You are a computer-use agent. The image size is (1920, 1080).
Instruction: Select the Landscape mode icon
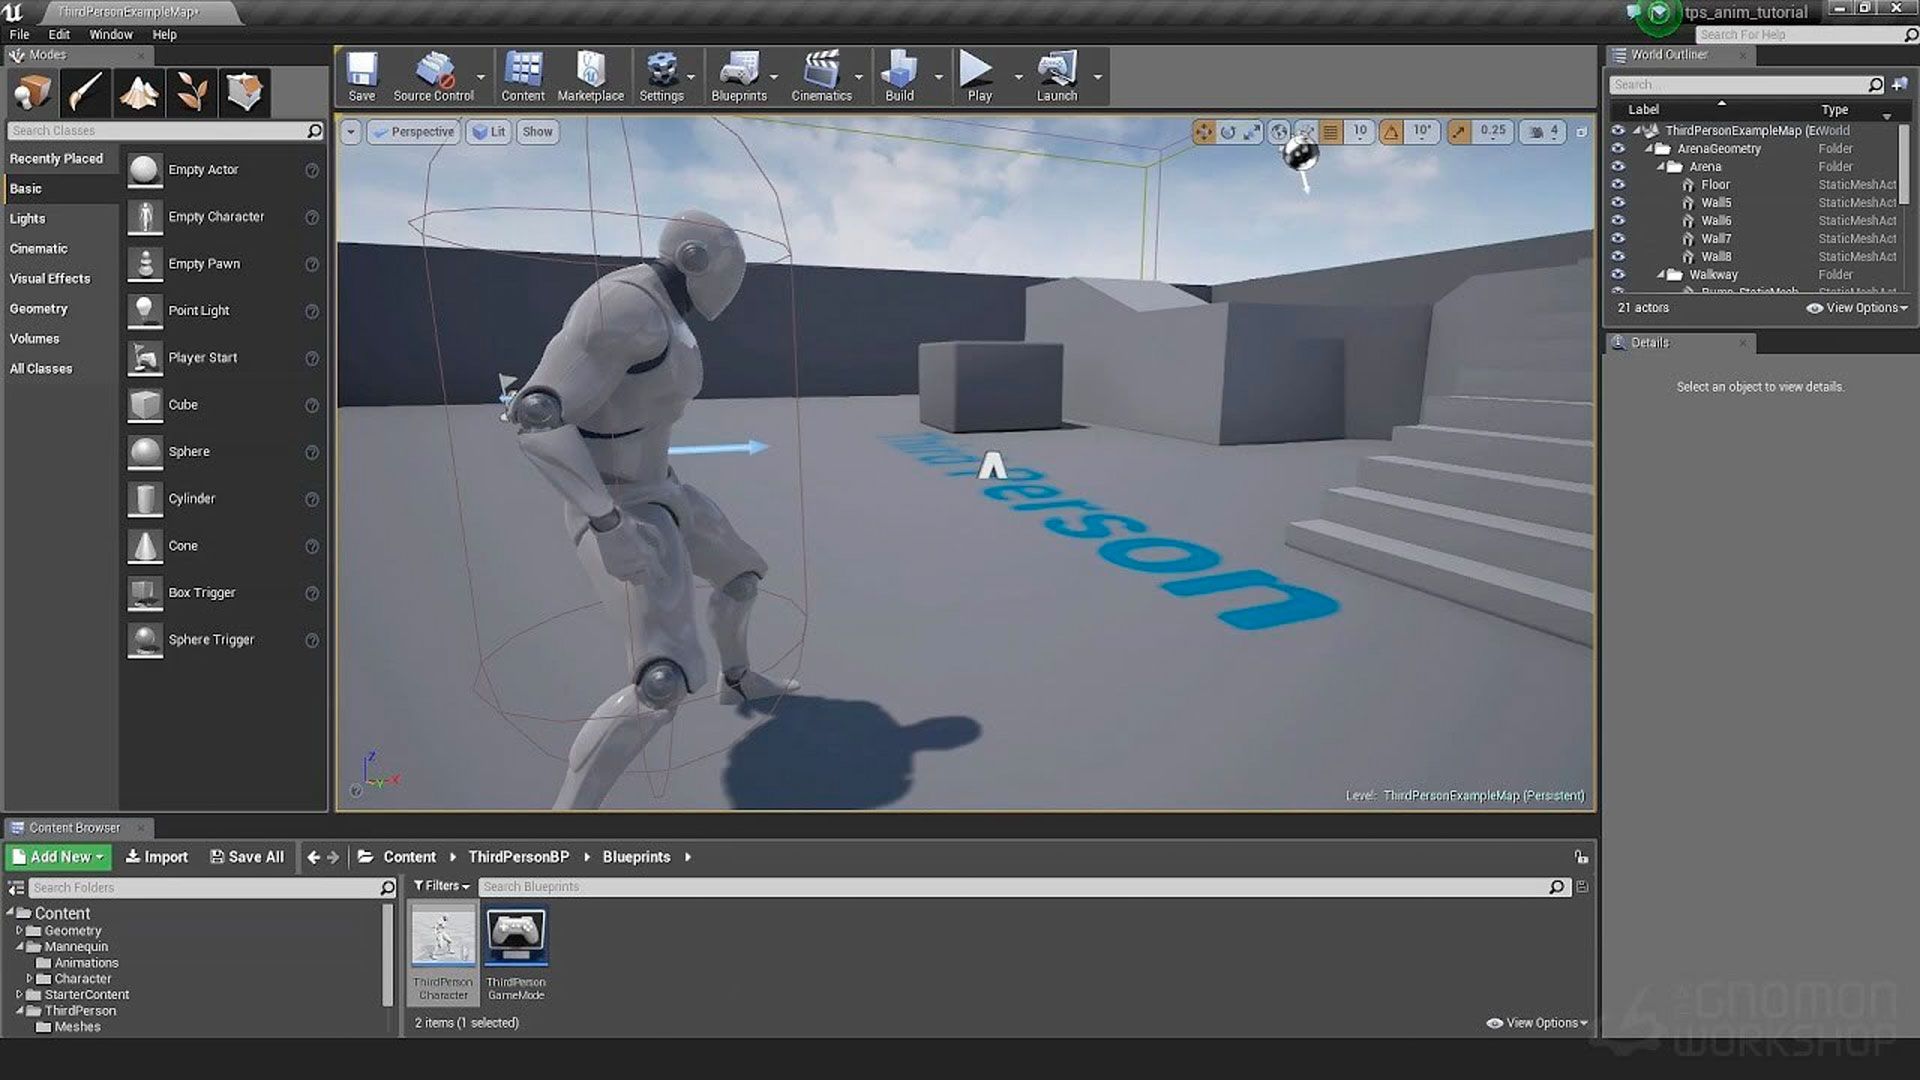click(139, 92)
